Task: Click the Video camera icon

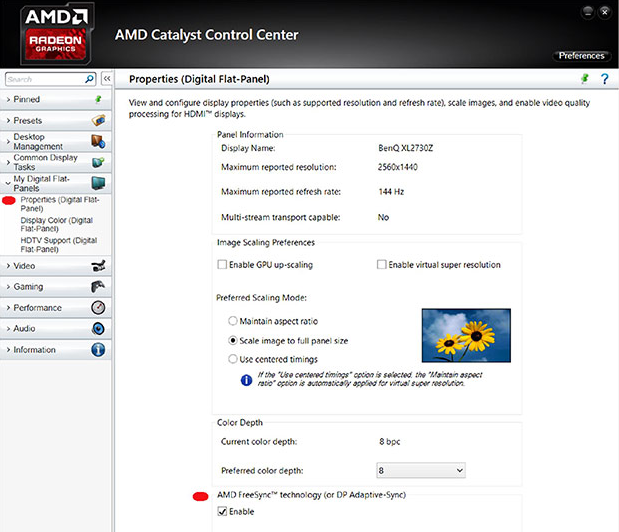Action: pos(98,266)
